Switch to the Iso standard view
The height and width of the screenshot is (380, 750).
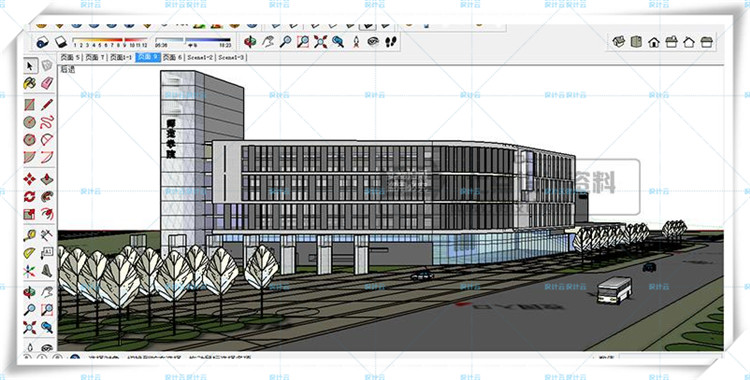(618, 42)
